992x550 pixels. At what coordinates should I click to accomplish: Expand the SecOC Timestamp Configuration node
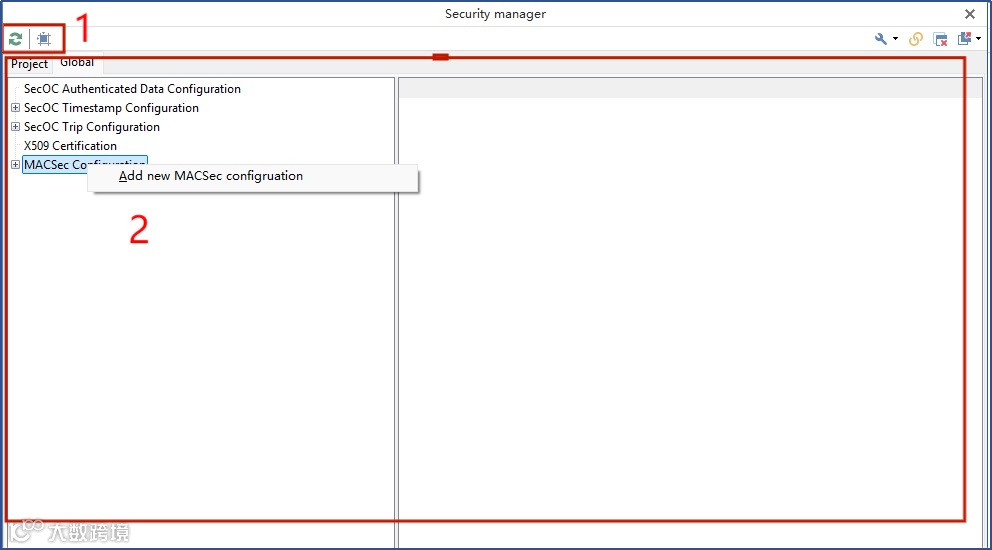(x=15, y=108)
